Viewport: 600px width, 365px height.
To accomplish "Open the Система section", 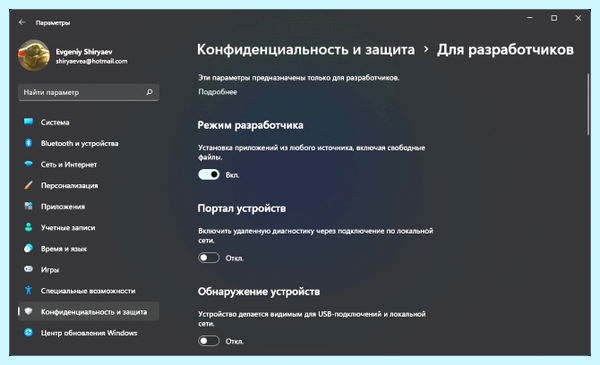I will (x=55, y=122).
